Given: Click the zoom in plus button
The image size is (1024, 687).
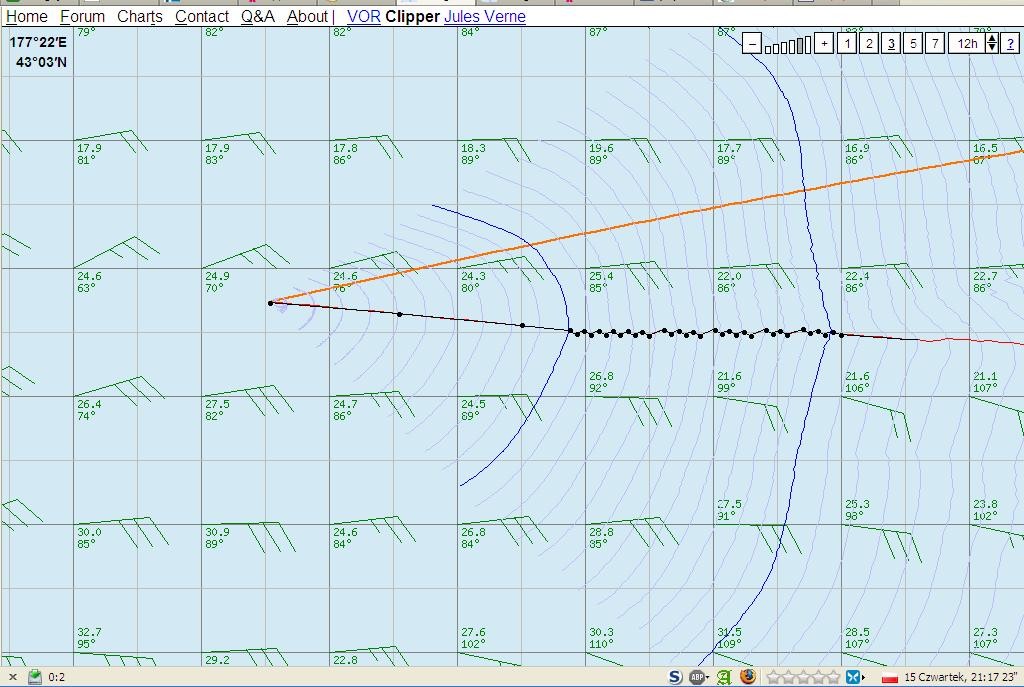Looking at the screenshot, I should point(824,43).
